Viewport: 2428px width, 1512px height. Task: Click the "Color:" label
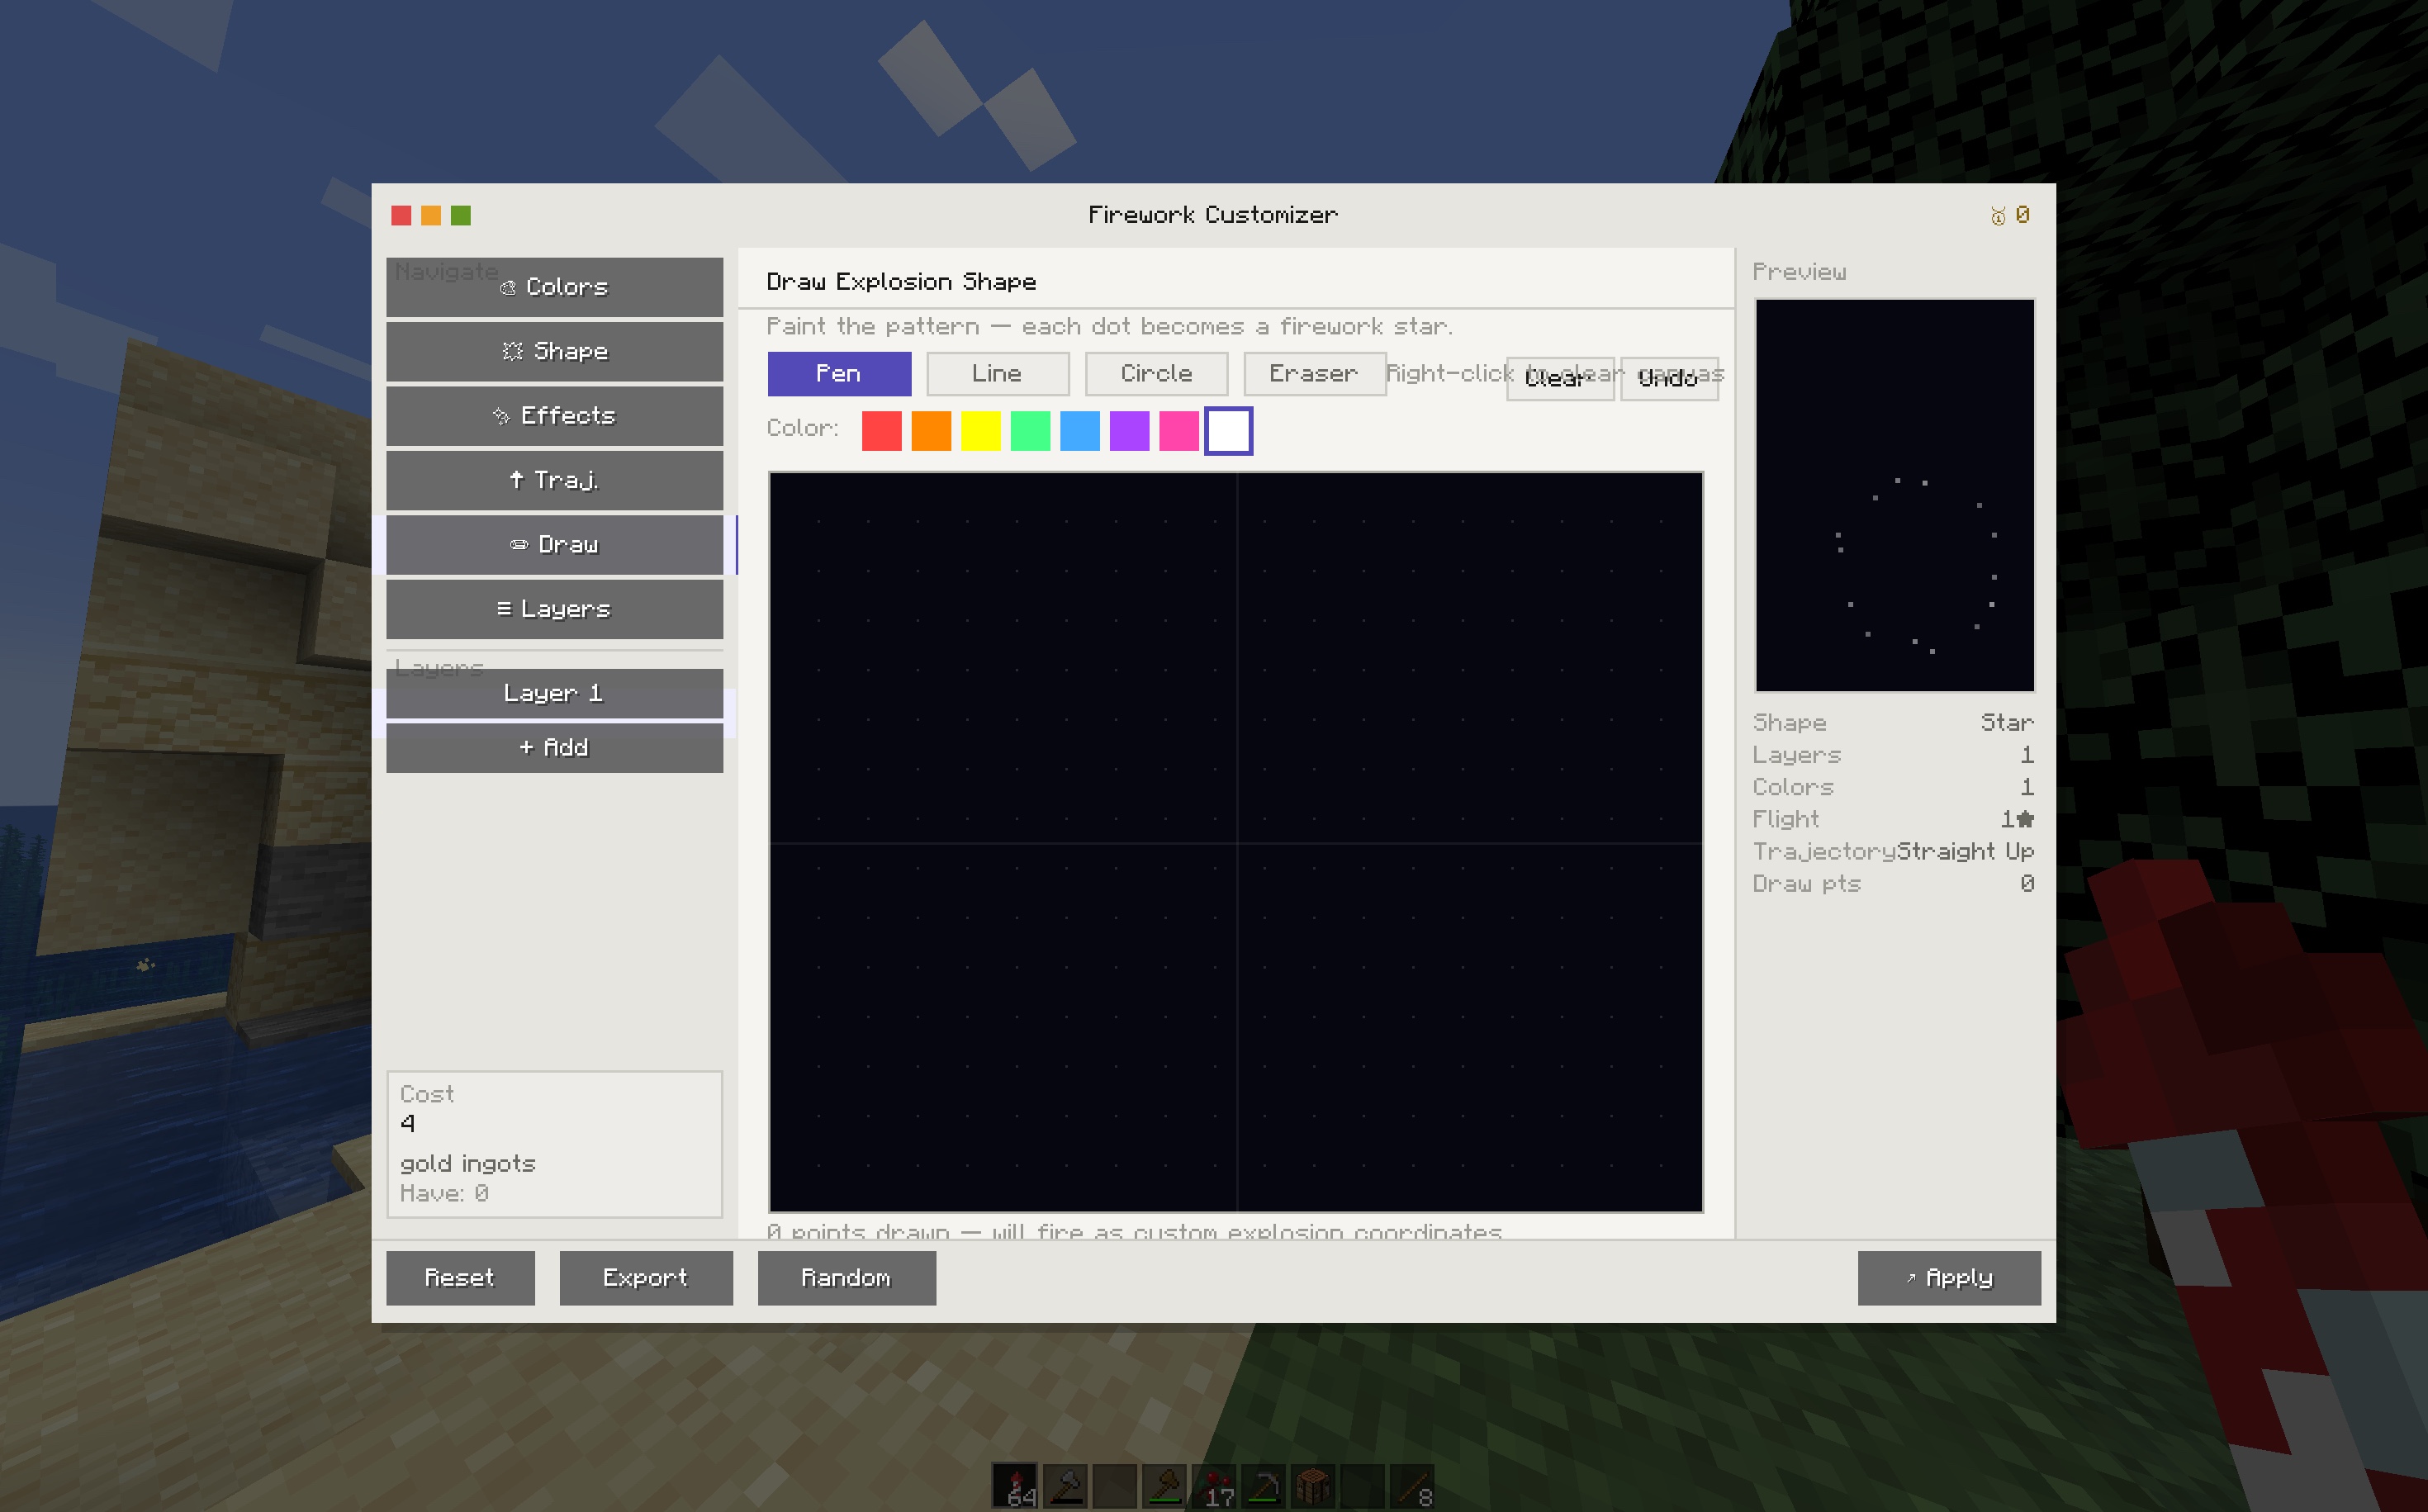[803, 428]
